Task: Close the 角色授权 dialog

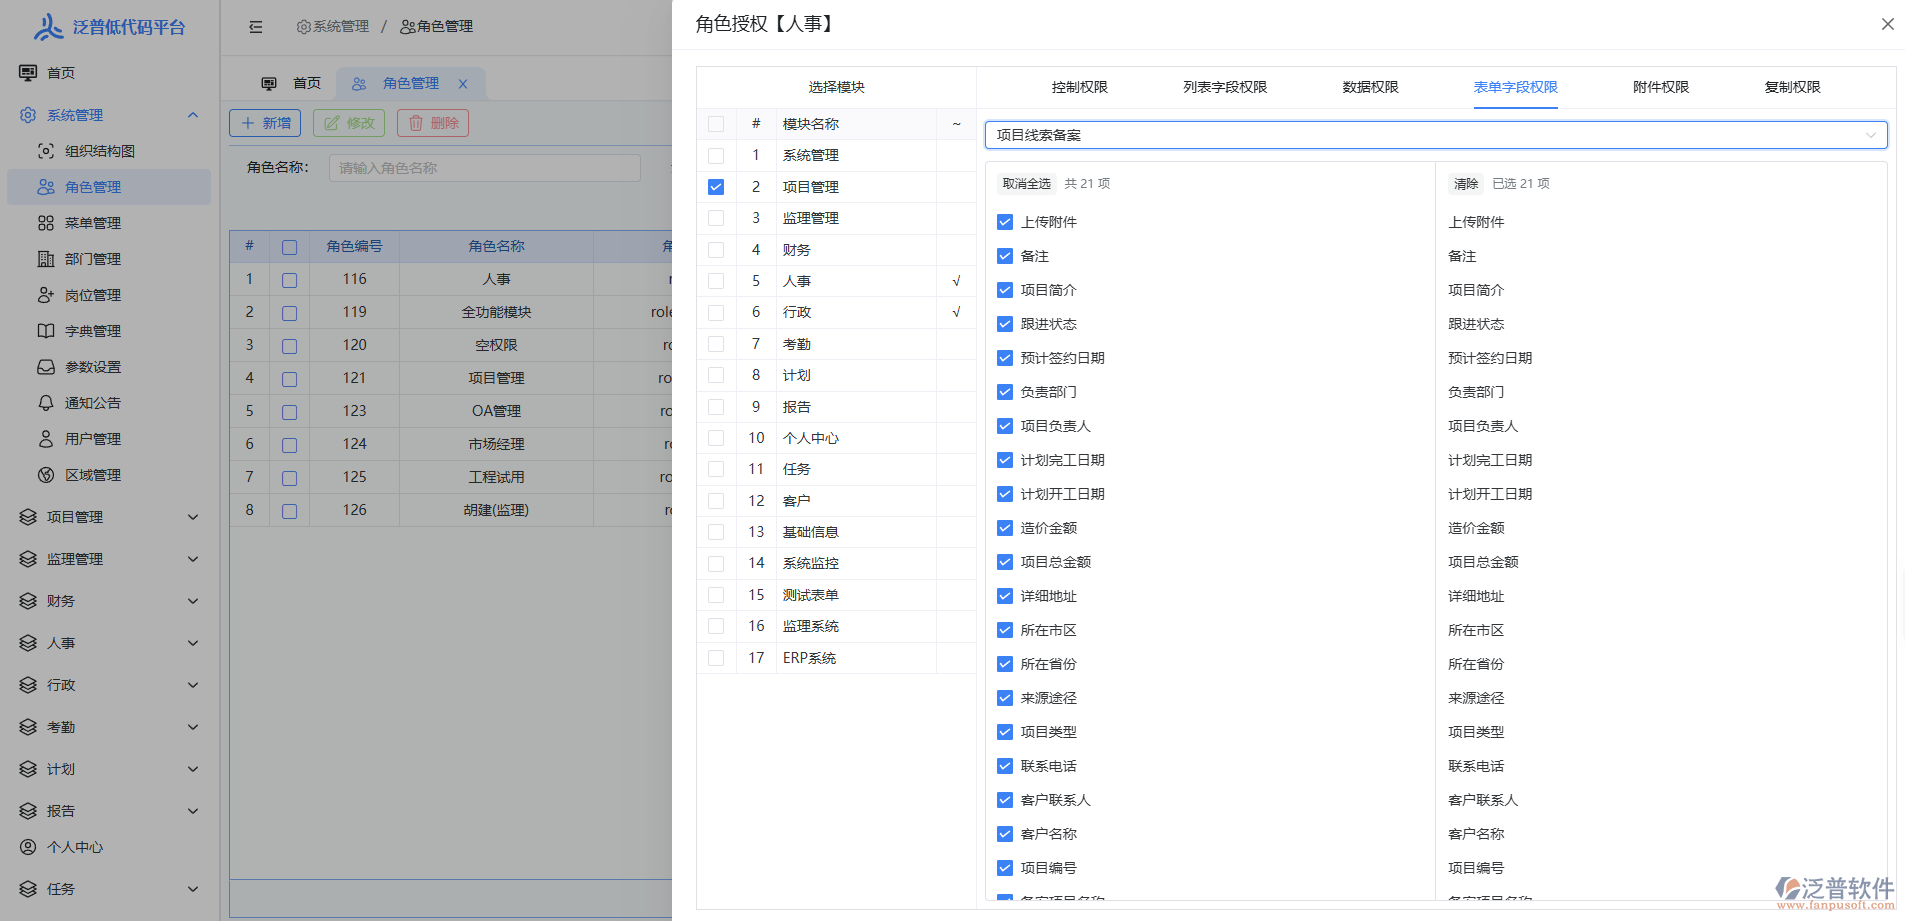Action: click(x=1887, y=24)
